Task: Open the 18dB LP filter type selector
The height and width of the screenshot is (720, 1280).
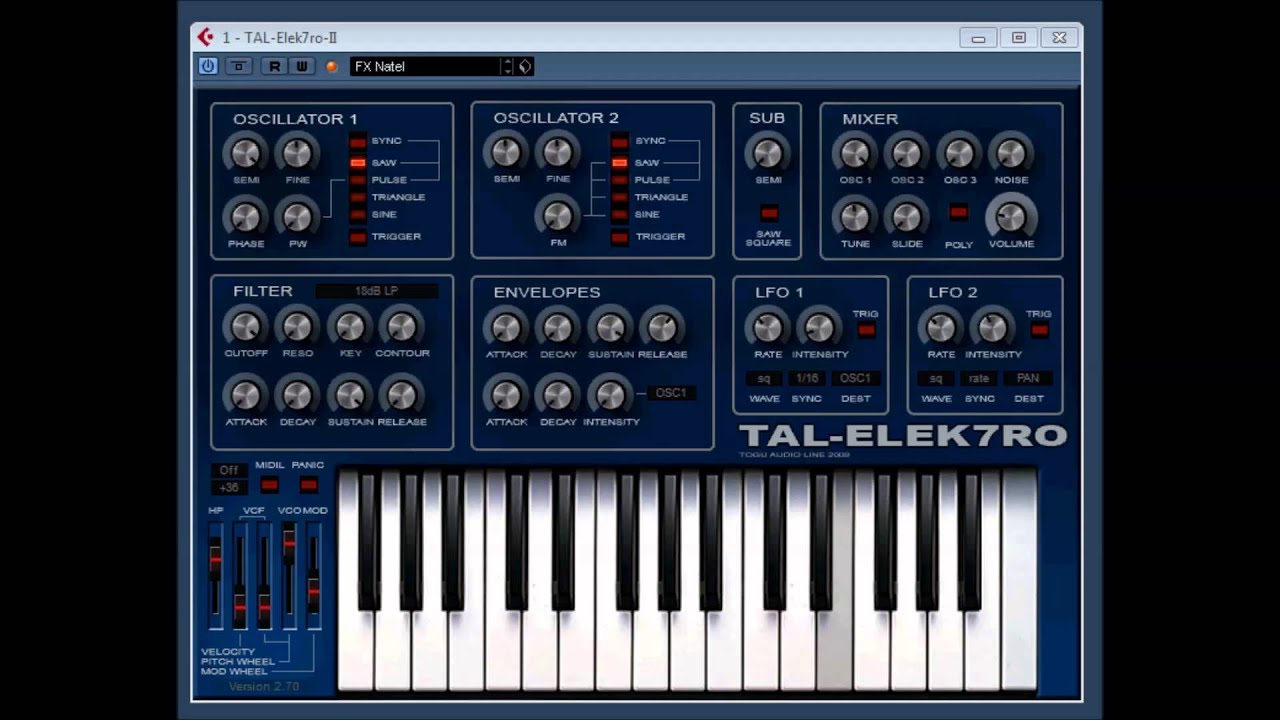Action: coord(377,291)
